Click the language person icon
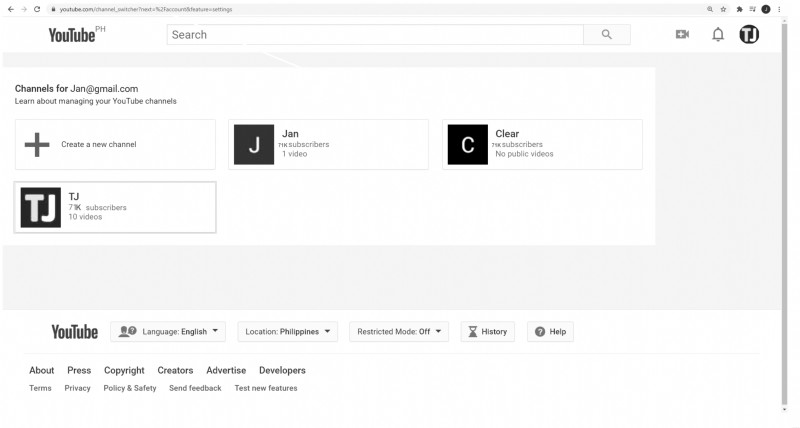This screenshot has height=428, width=800. click(x=127, y=332)
